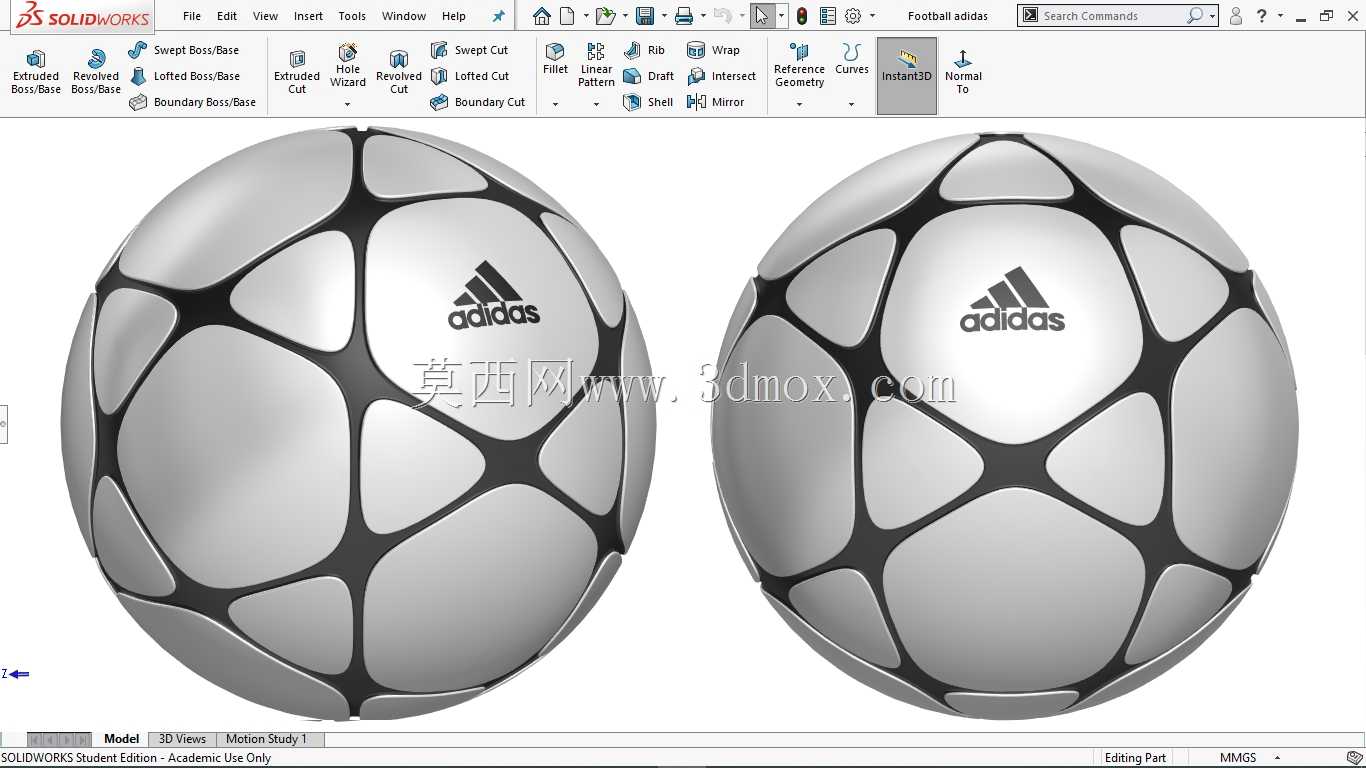This screenshot has width=1366, height=768.
Task: Click the SOLIDWORKS logo
Action: (82, 16)
